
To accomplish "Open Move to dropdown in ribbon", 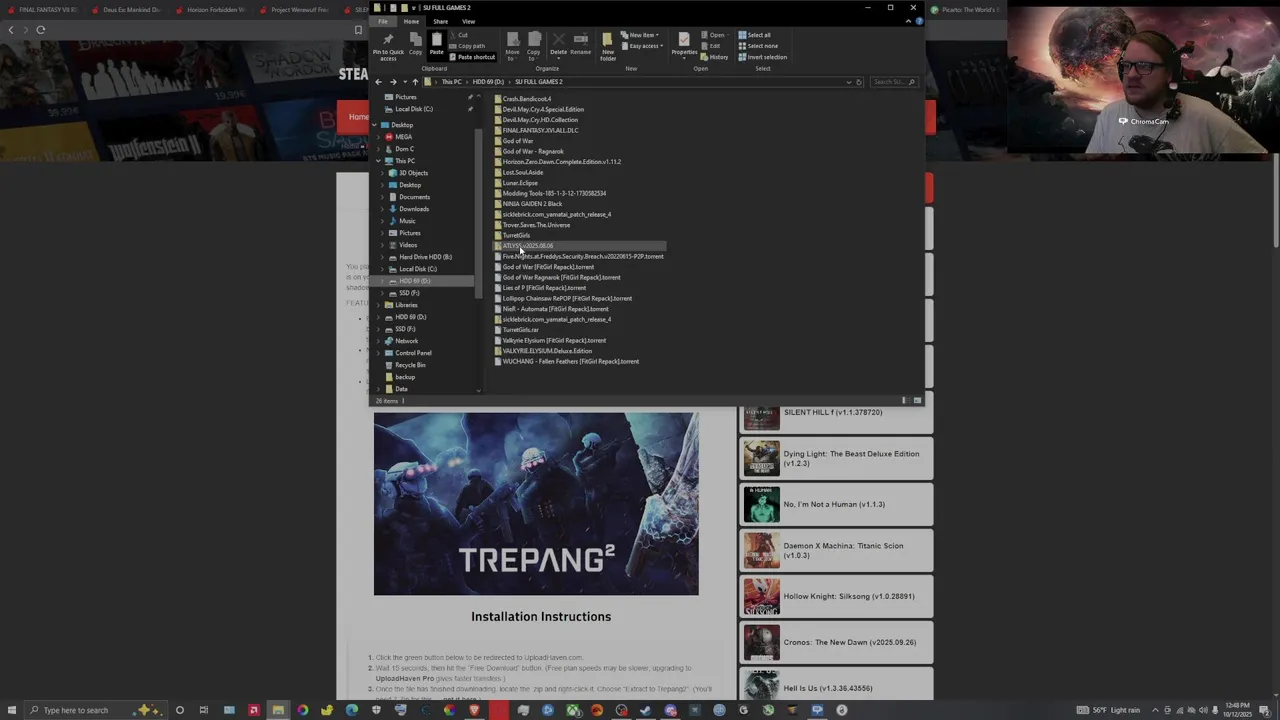I will [x=512, y=45].
